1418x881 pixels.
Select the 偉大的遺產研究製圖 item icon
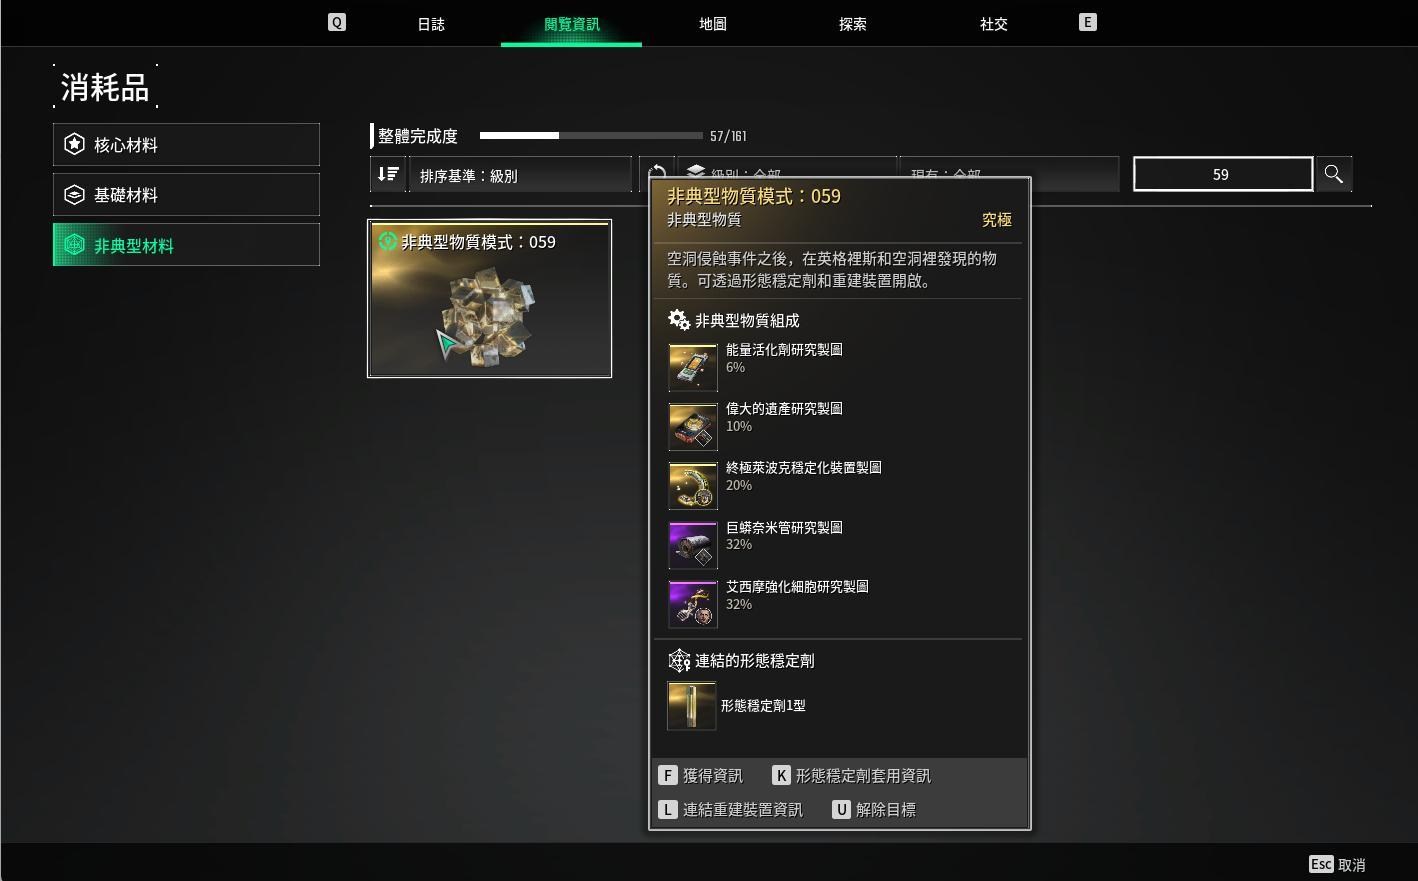point(693,427)
